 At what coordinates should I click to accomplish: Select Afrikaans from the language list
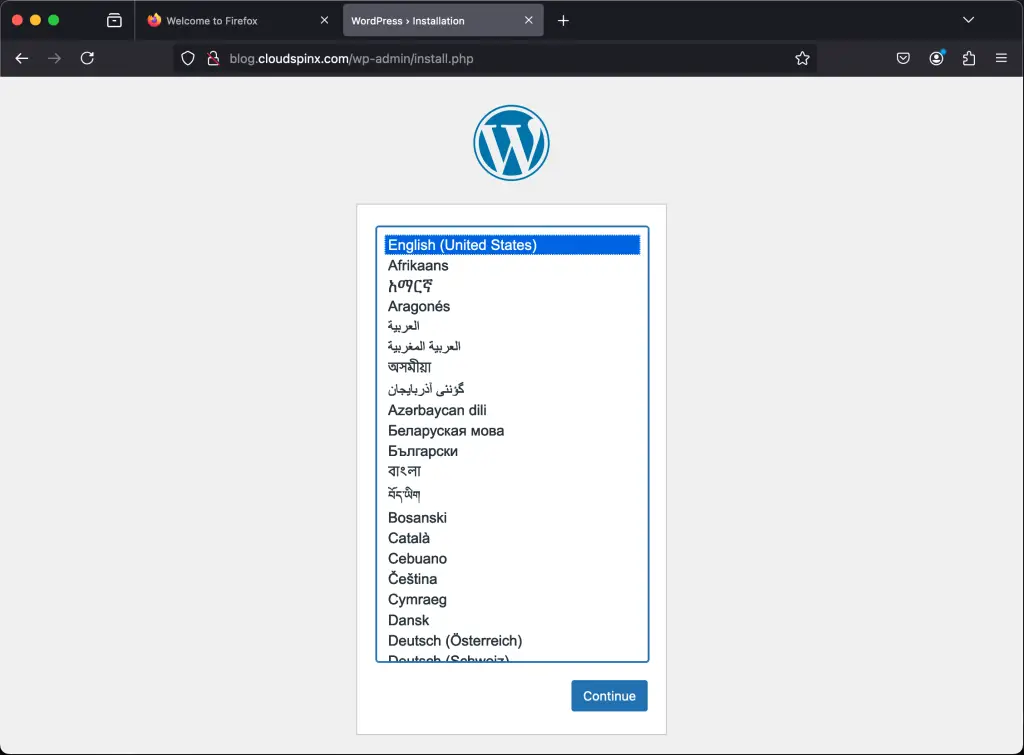[x=418, y=265]
